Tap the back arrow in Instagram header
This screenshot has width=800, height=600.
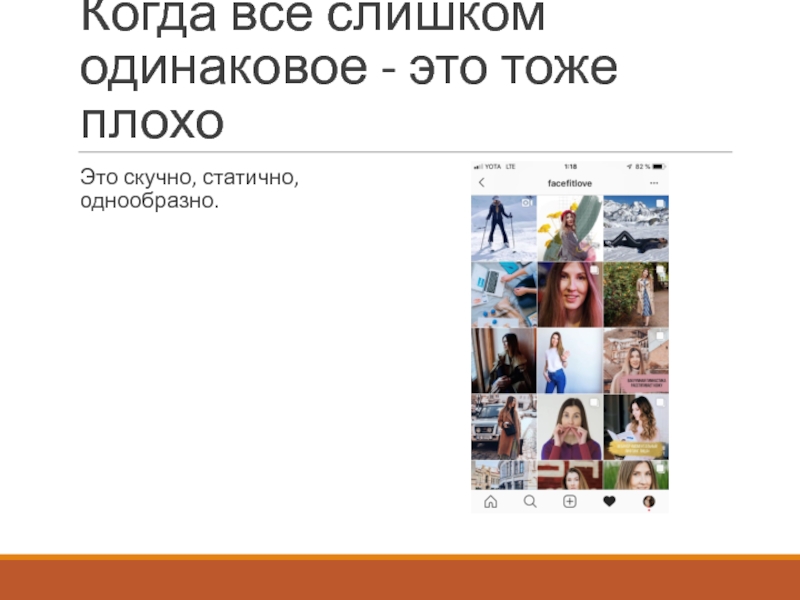point(481,183)
